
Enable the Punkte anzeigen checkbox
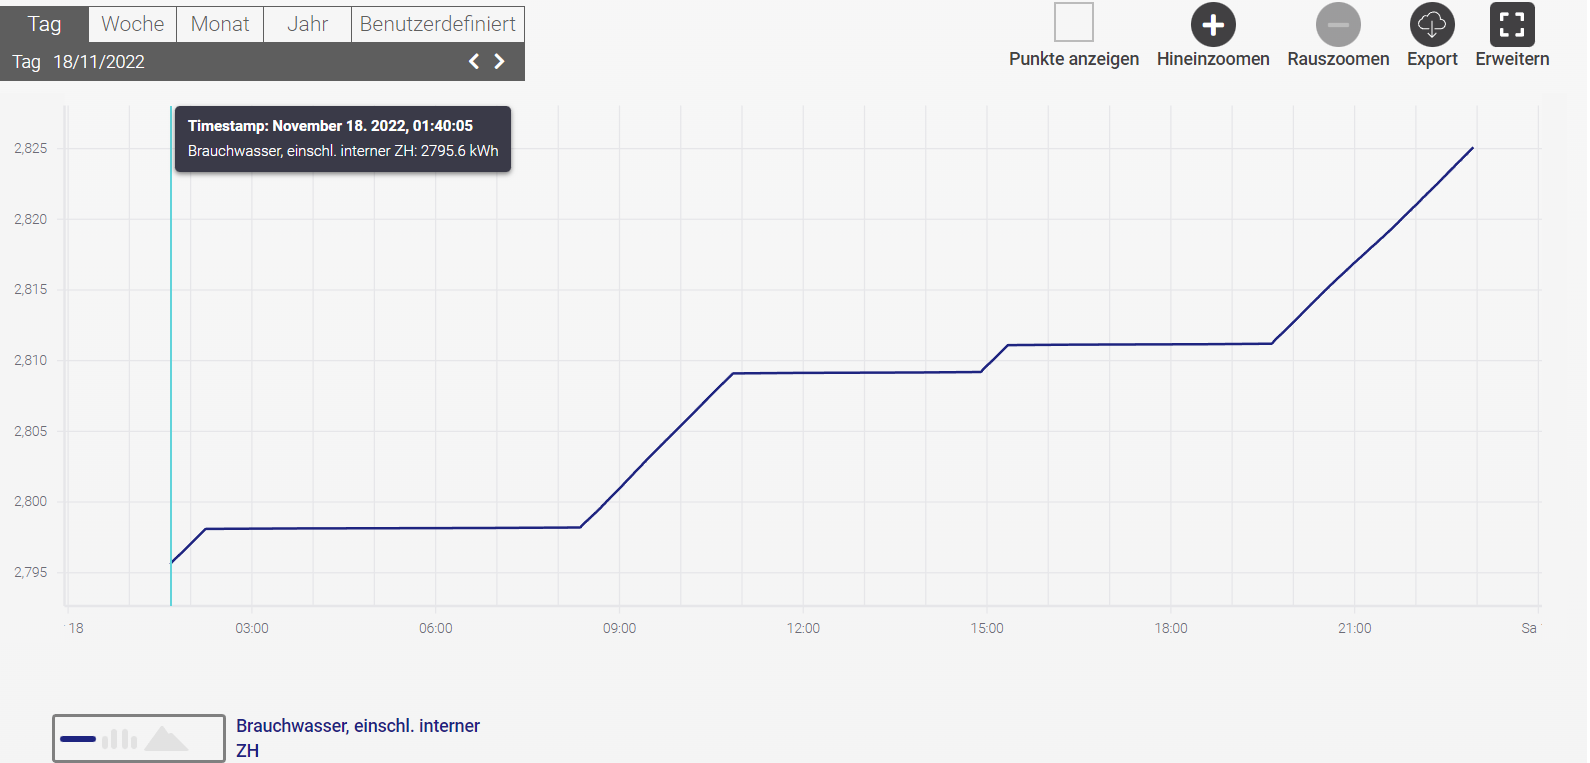[1074, 22]
